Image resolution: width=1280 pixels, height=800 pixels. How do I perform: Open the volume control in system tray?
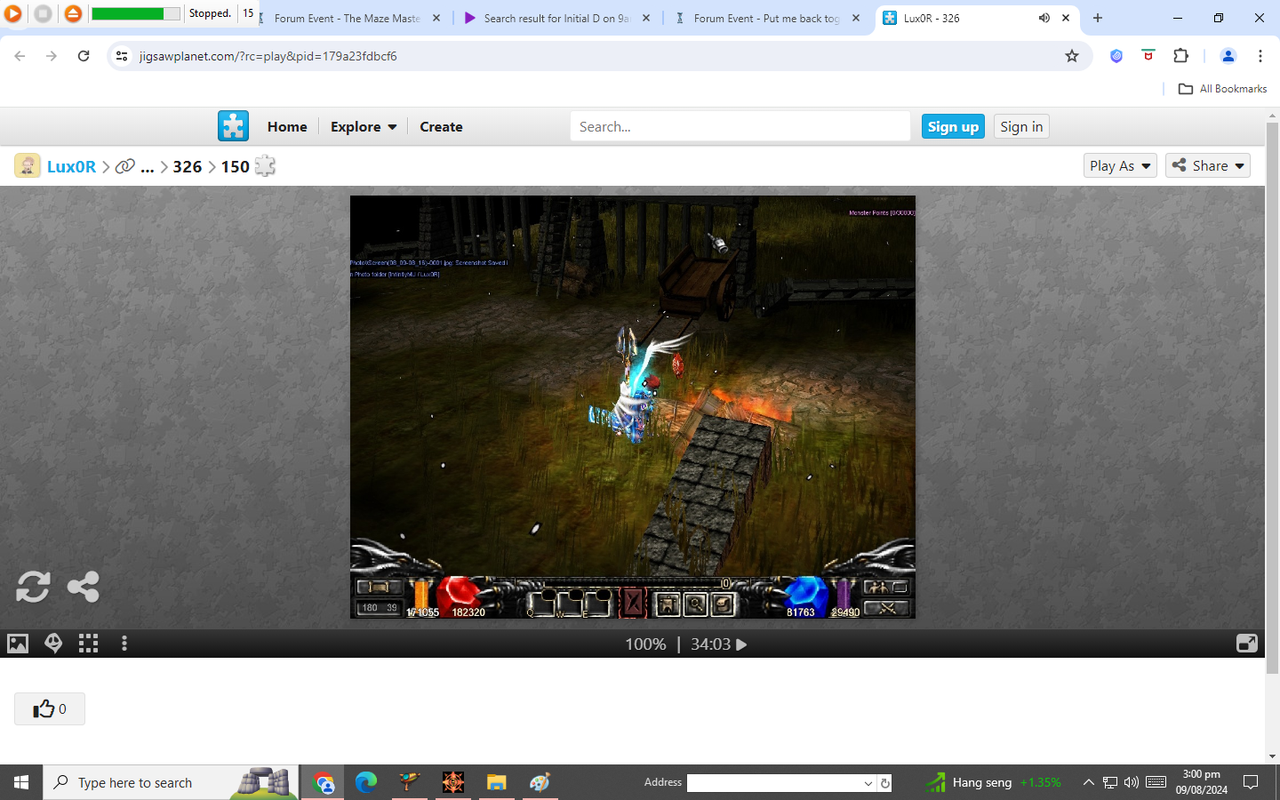point(1131,782)
